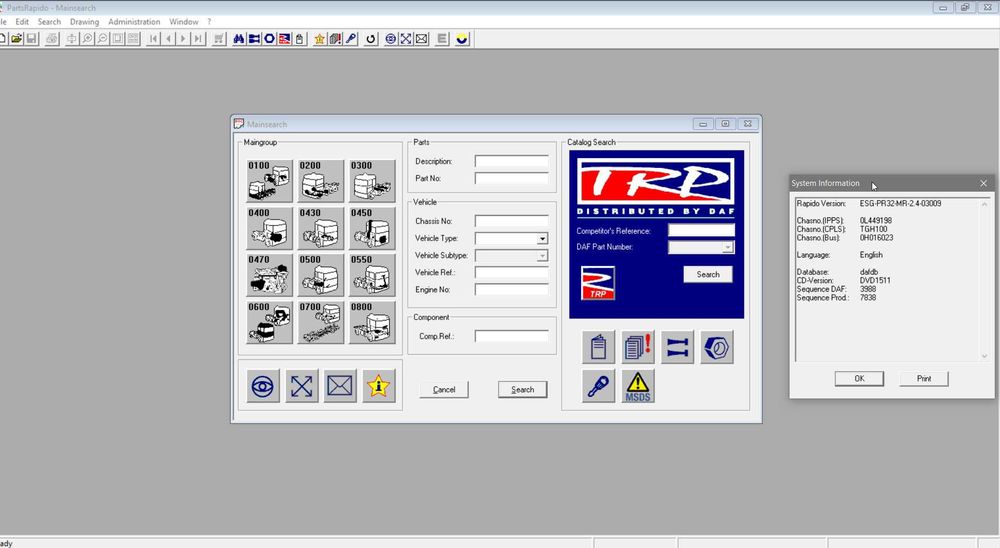Click the large key catalog icon

(x=598, y=386)
